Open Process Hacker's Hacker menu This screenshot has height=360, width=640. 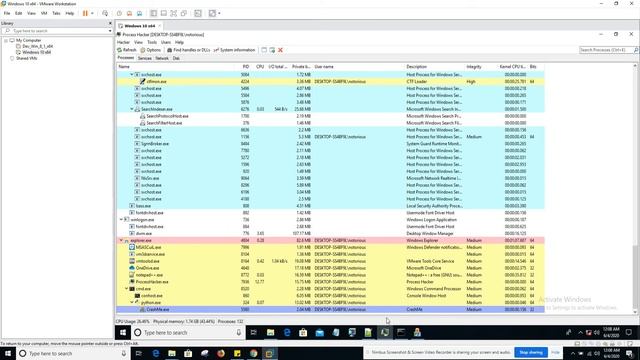pos(123,42)
